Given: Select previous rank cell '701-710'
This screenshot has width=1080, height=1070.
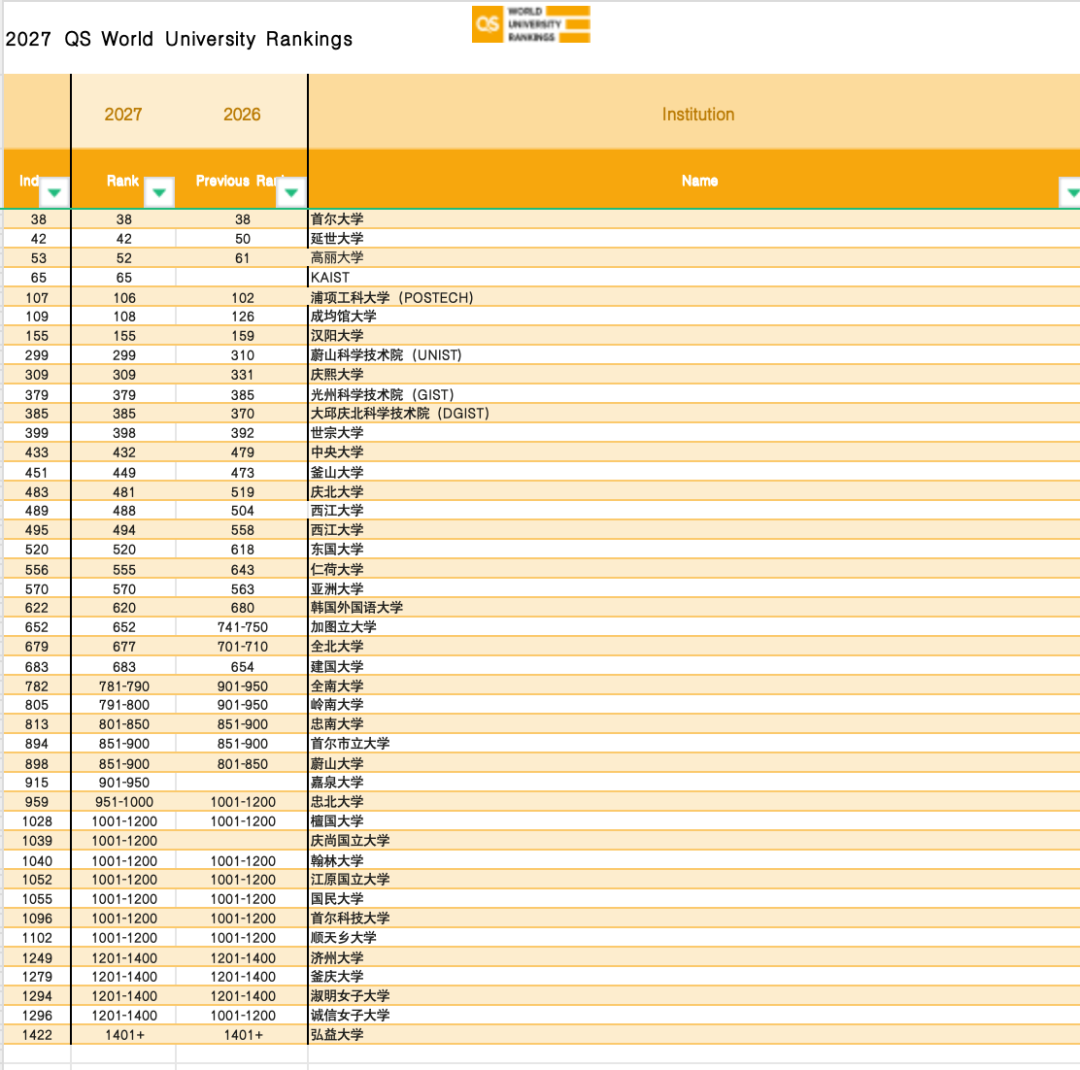Looking at the screenshot, I should pos(242,646).
